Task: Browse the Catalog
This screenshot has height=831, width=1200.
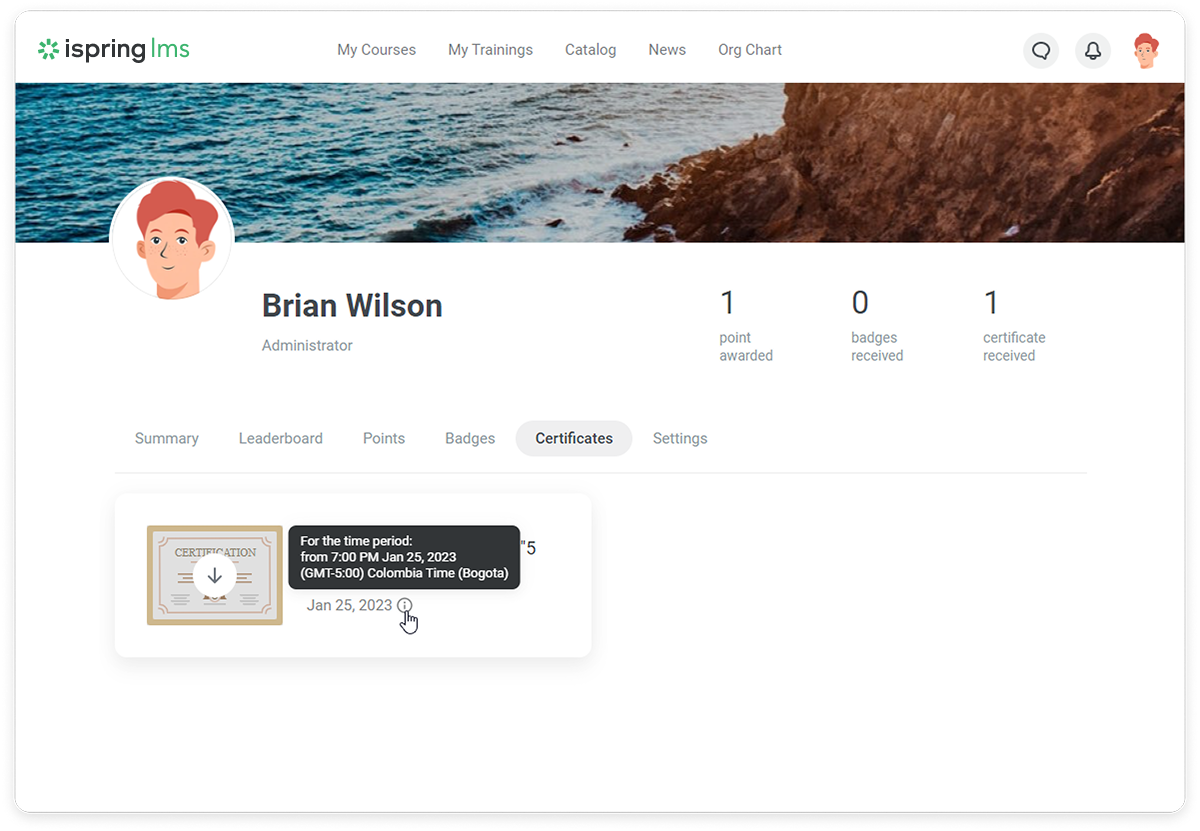Action: click(590, 50)
